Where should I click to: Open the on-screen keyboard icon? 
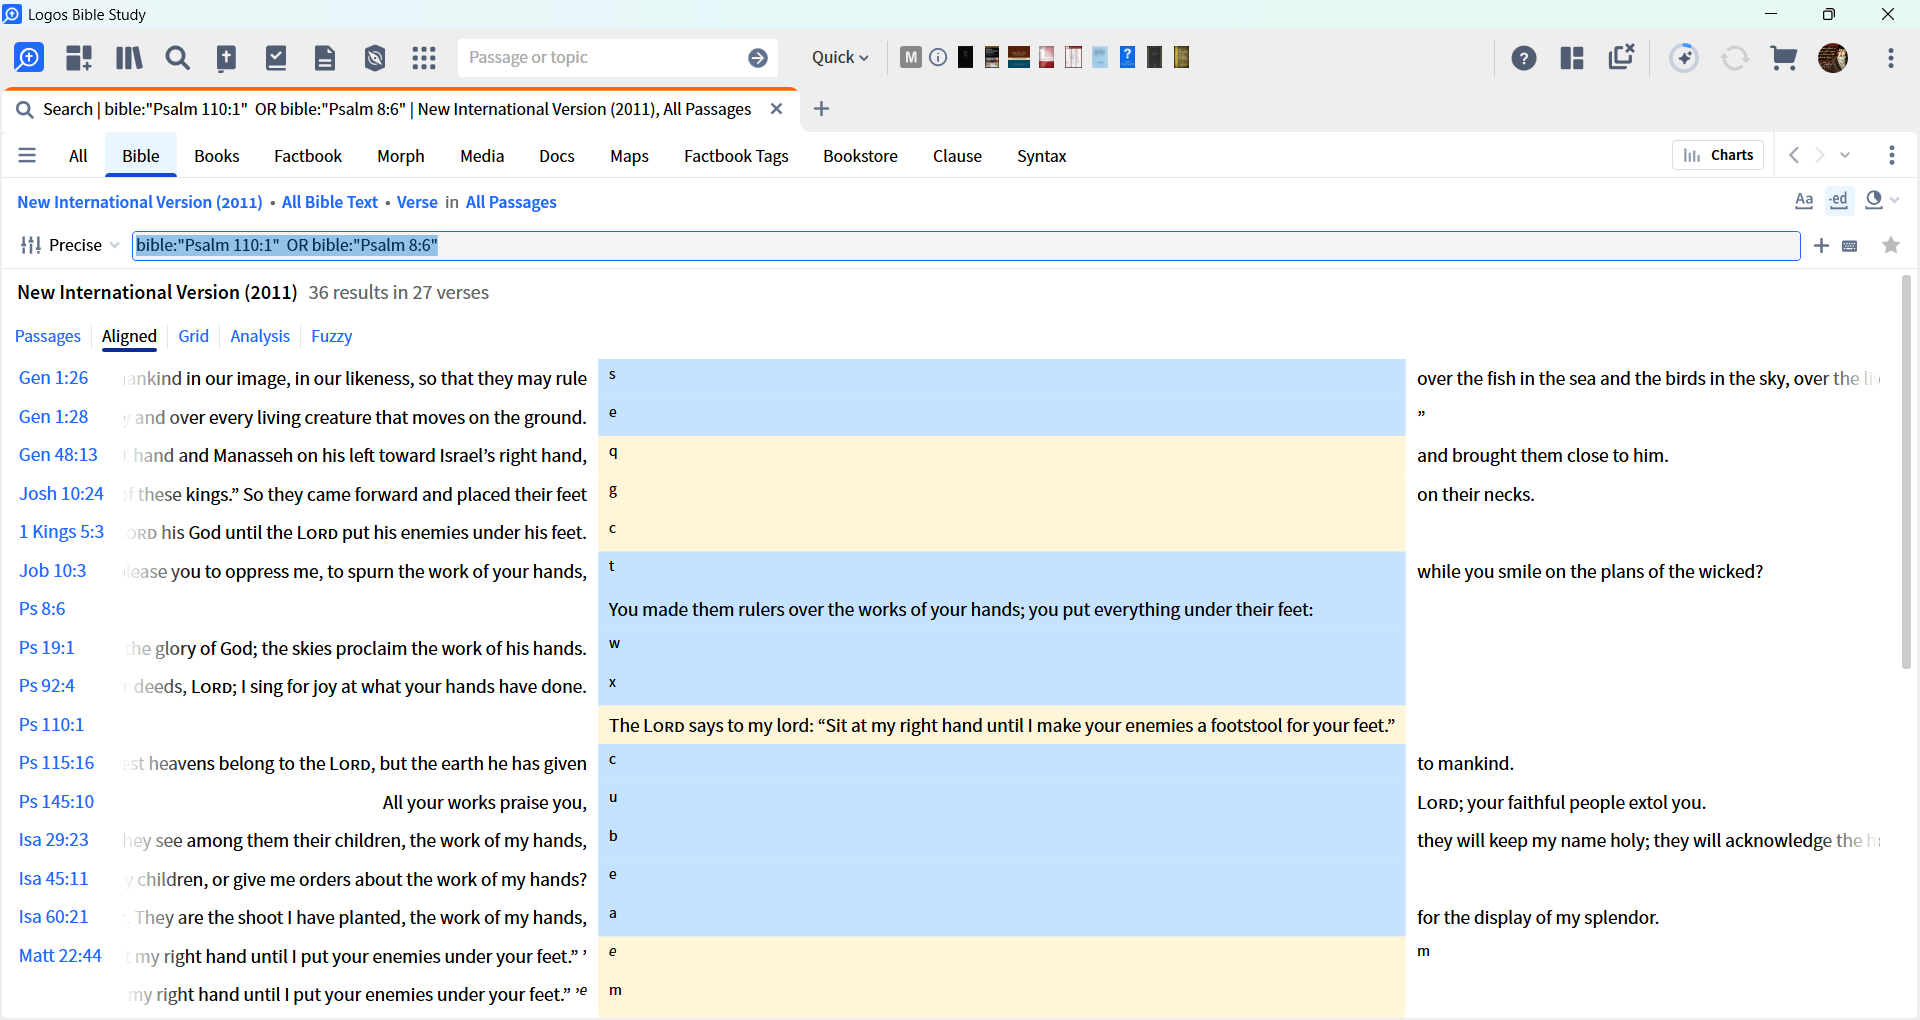tap(1850, 246)
